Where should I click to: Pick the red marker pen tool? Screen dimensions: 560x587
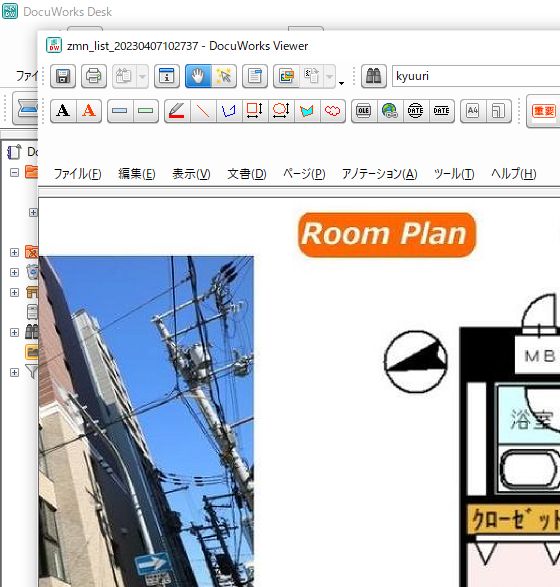(x=177, y=111)
